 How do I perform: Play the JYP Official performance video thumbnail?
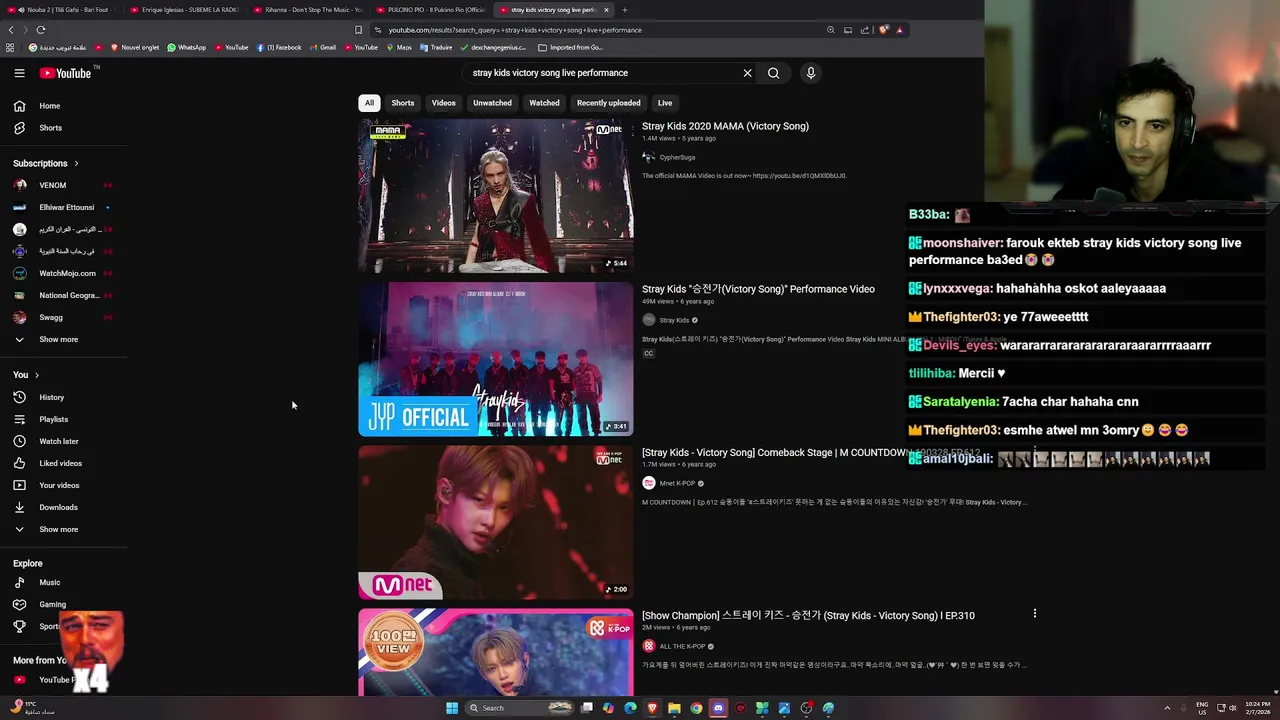tap(496, 359)
